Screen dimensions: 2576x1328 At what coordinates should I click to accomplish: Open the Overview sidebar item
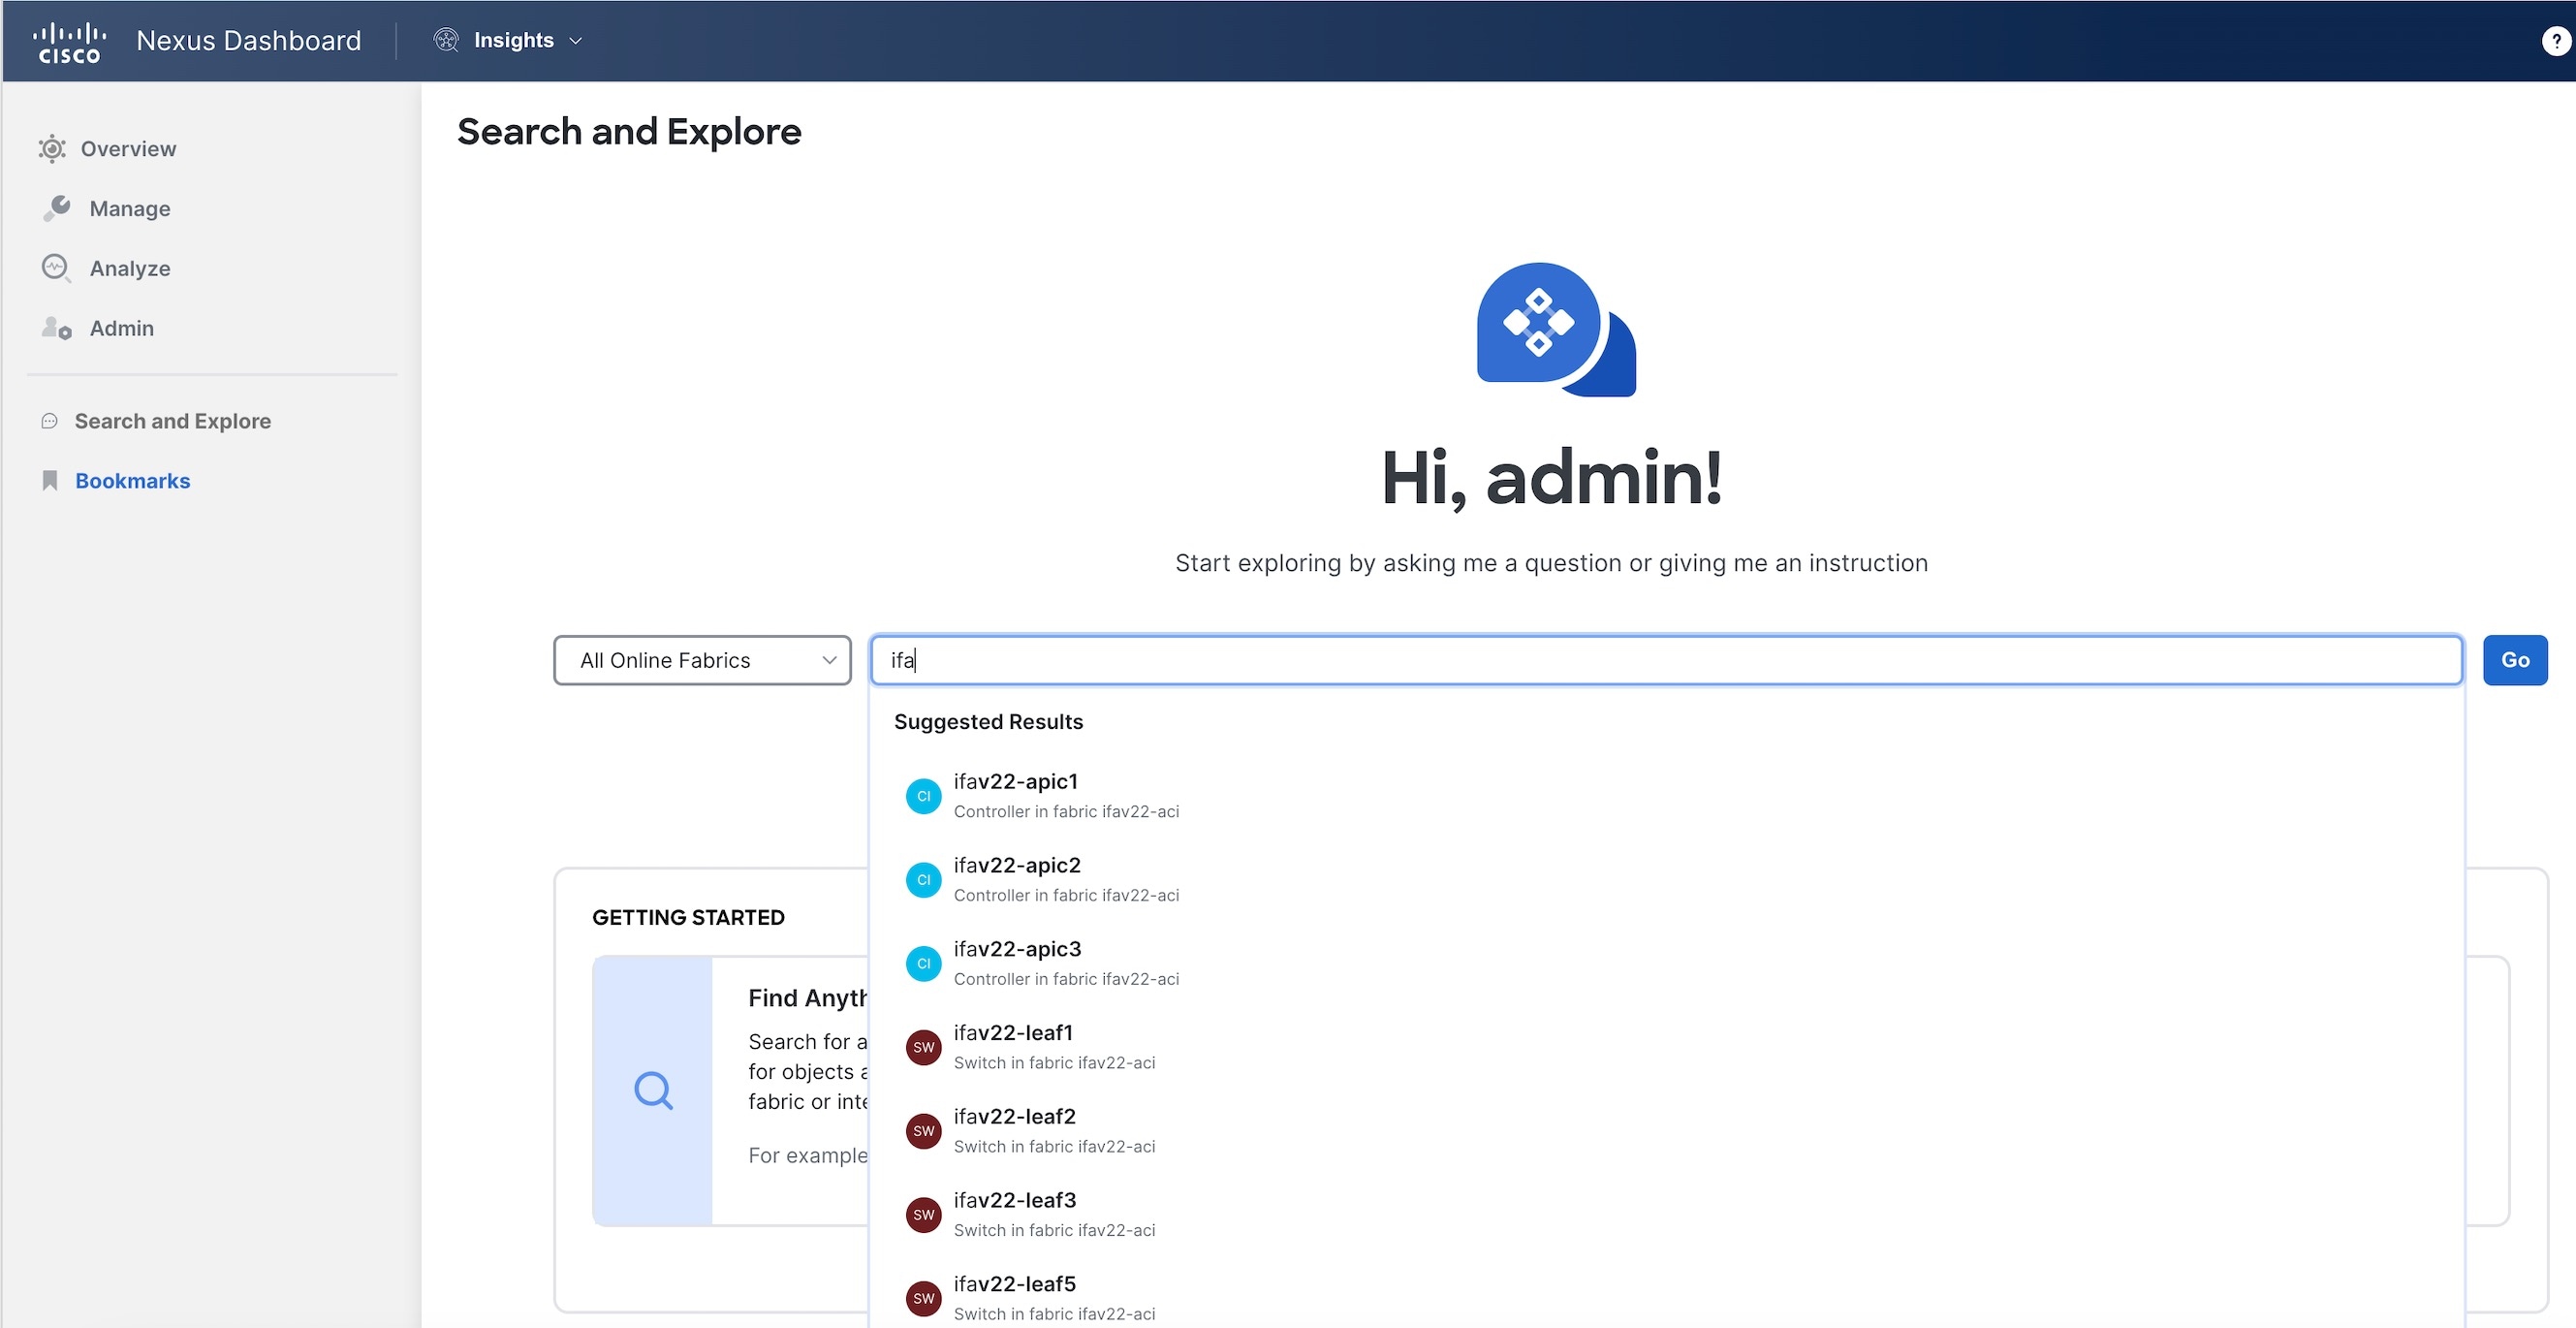[107, 149]
